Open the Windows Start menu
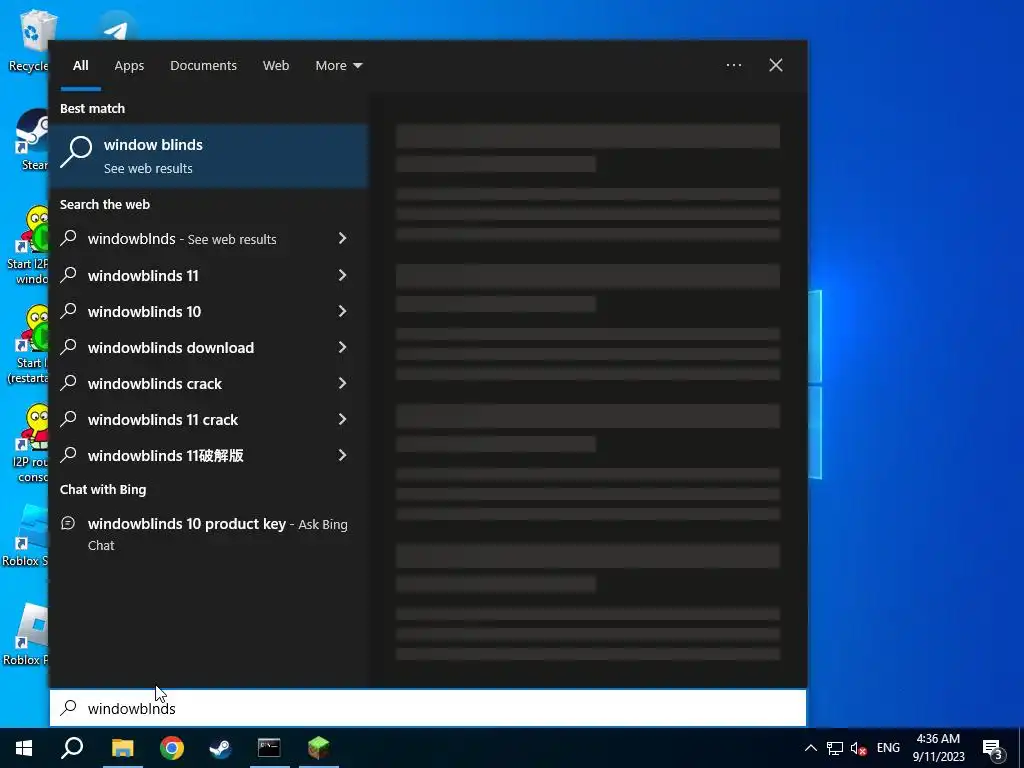 pyautogui.click(x=24, y=748)
